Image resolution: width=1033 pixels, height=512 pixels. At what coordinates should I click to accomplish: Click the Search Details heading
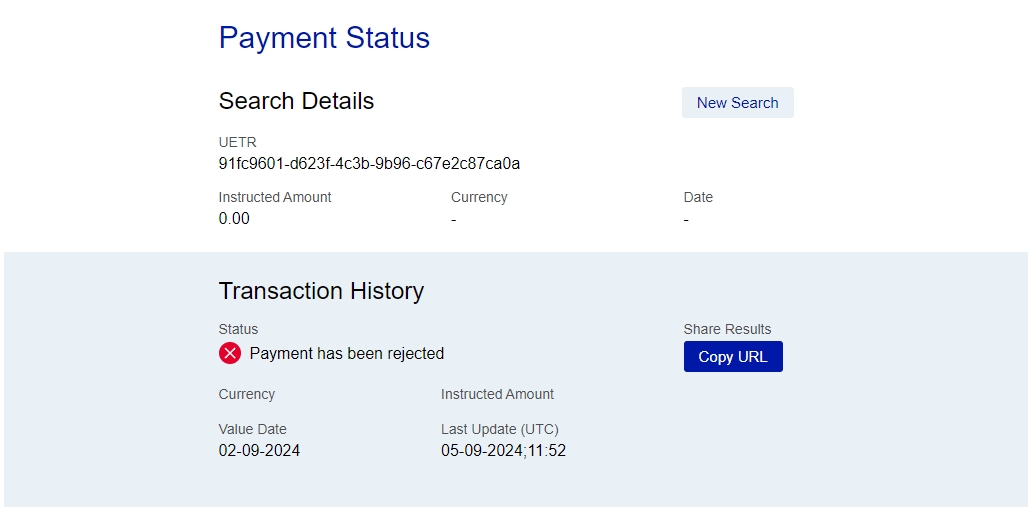pos(296,101)
